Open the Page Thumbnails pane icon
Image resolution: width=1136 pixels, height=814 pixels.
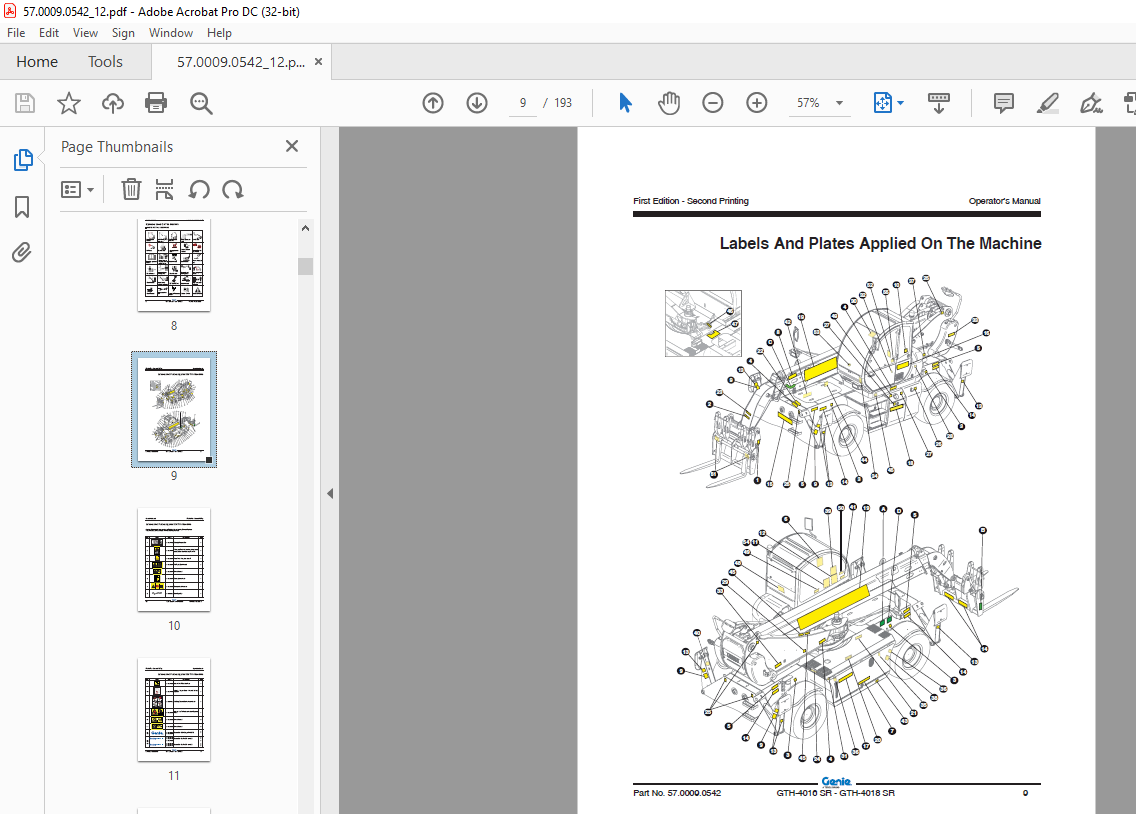coord(22,159)
